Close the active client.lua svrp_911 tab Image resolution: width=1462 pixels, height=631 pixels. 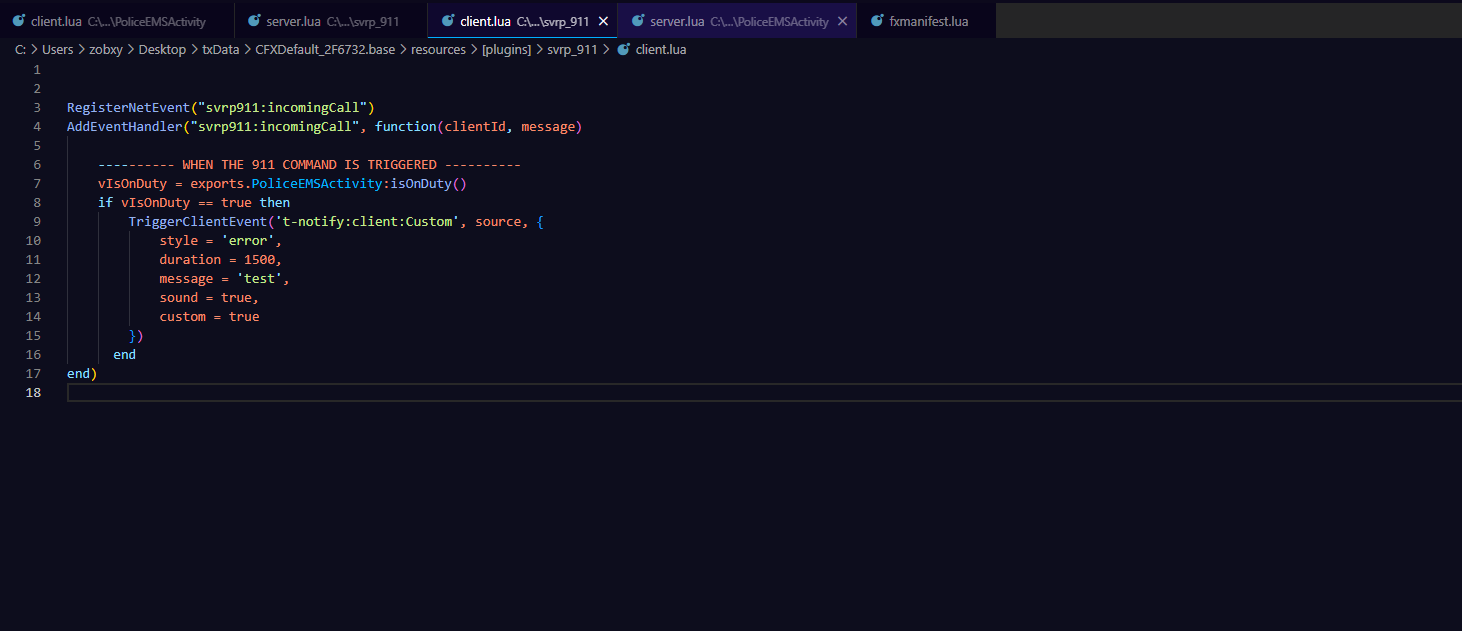(602, 21)
